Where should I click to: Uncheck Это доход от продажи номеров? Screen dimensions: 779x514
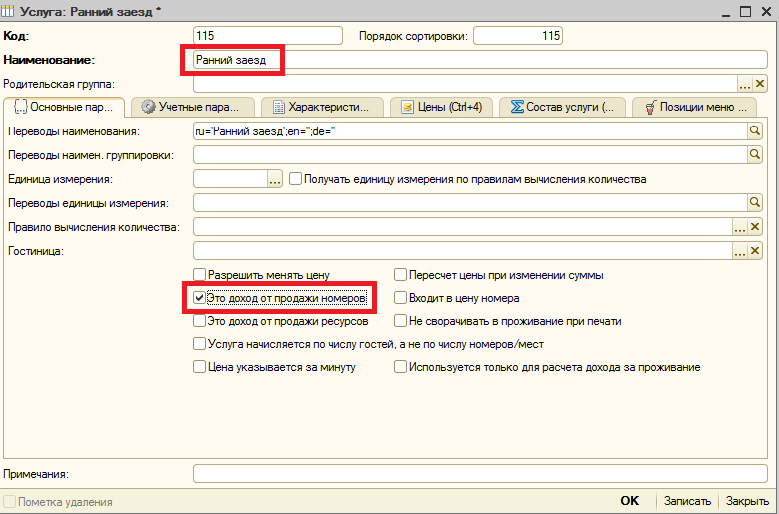(199, 298)
